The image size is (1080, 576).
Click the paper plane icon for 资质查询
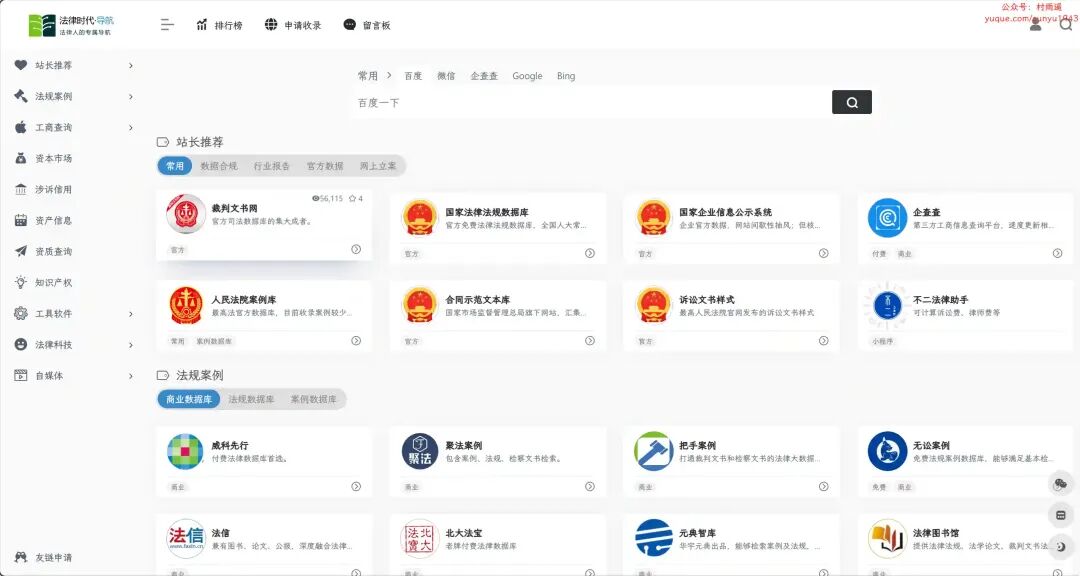(21, 251)
